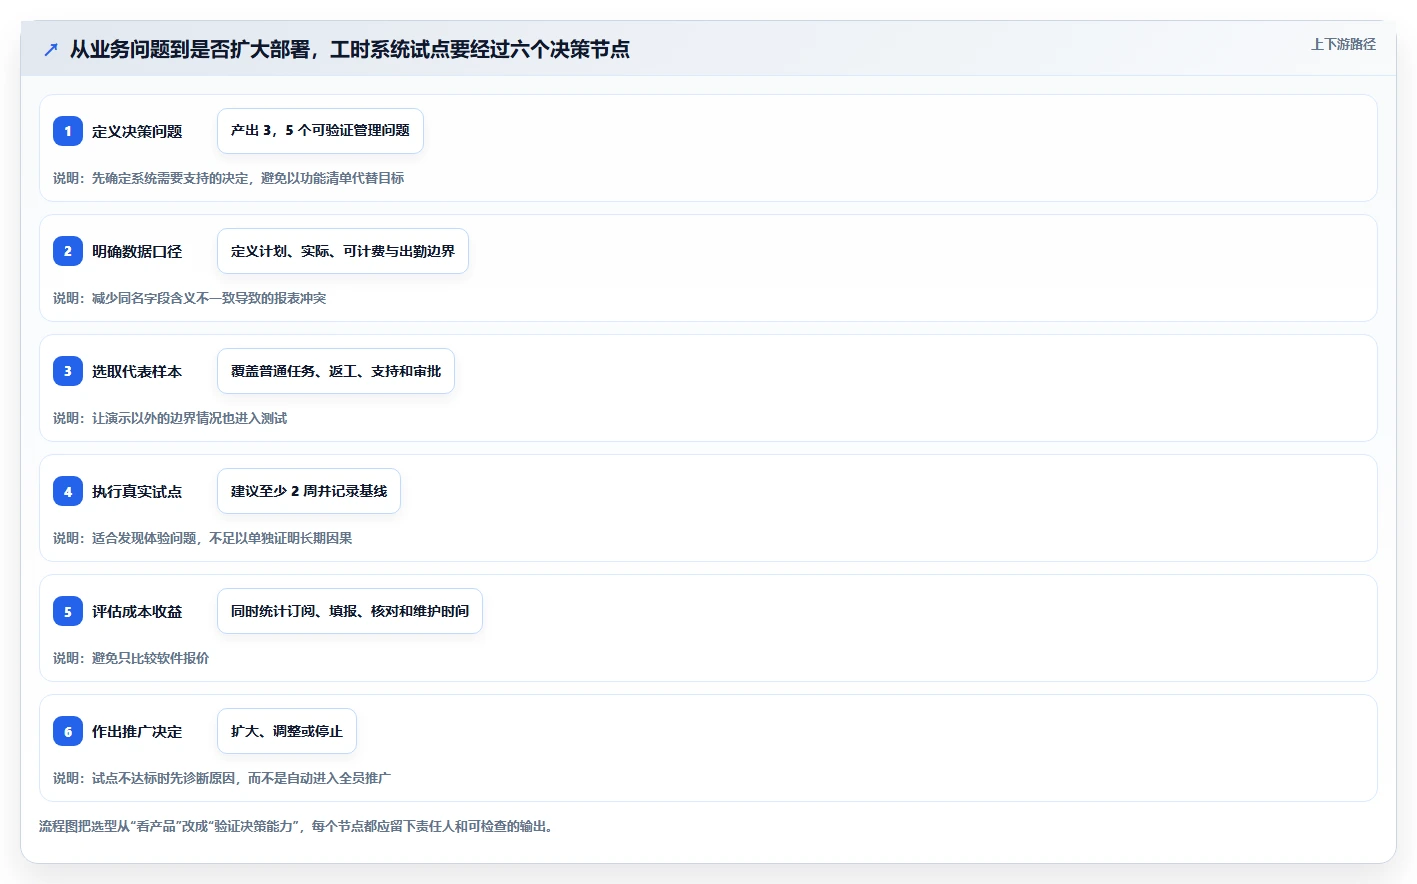Image resolution: width=1417 pixels, height=884 pixels.
Task: Click the 建议至少 2 周并记录基线 chip
Action: (x=309, y=491)
